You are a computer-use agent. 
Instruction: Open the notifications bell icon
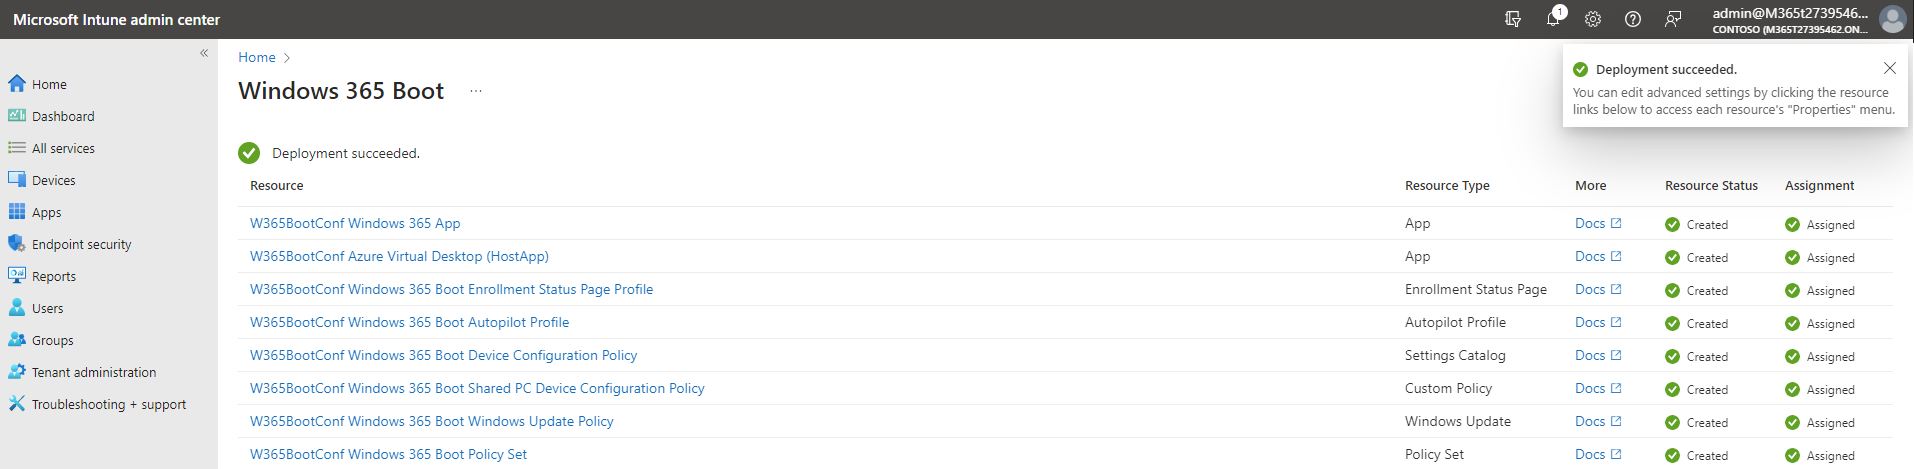tap(1553, 19)
